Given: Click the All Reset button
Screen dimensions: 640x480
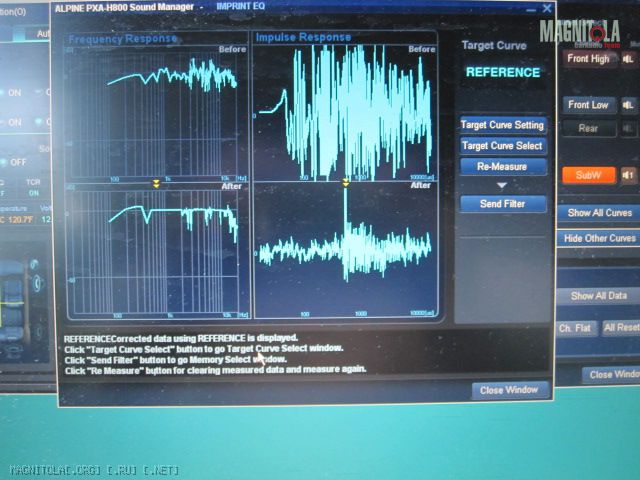Looking at the screenshot, I should point(620,328).
